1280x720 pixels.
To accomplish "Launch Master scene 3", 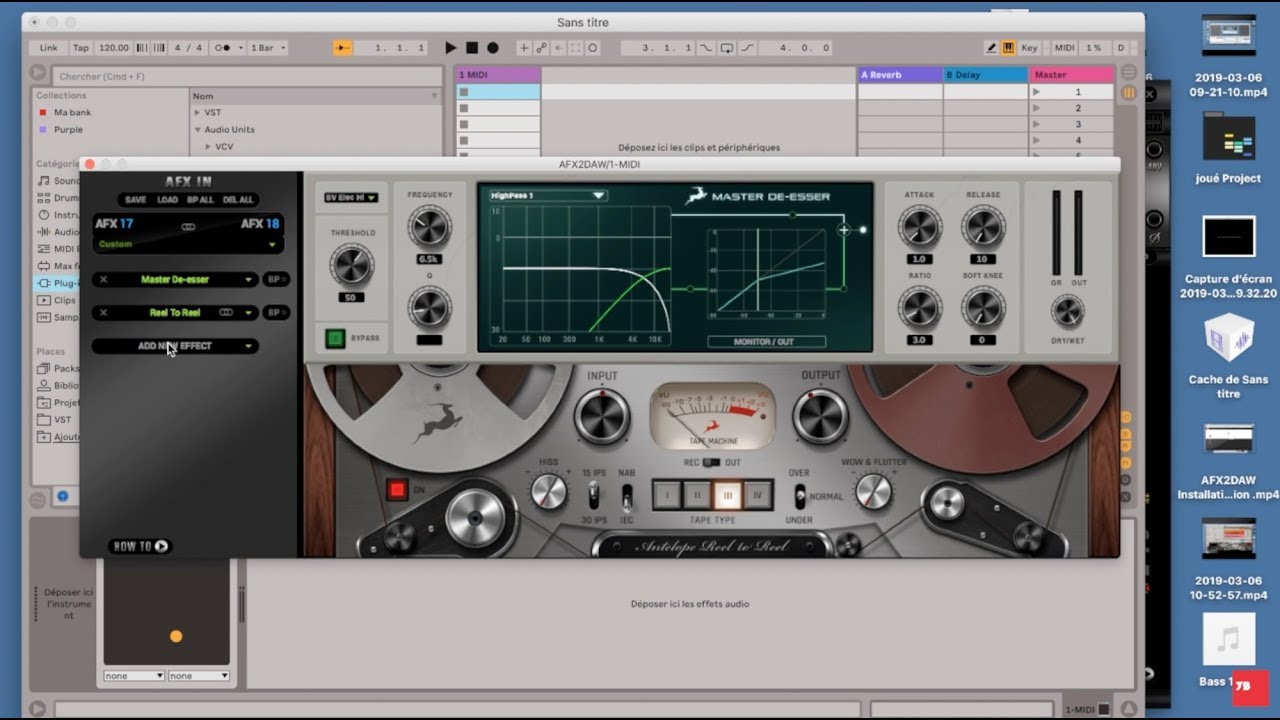I will (1036, 124).
